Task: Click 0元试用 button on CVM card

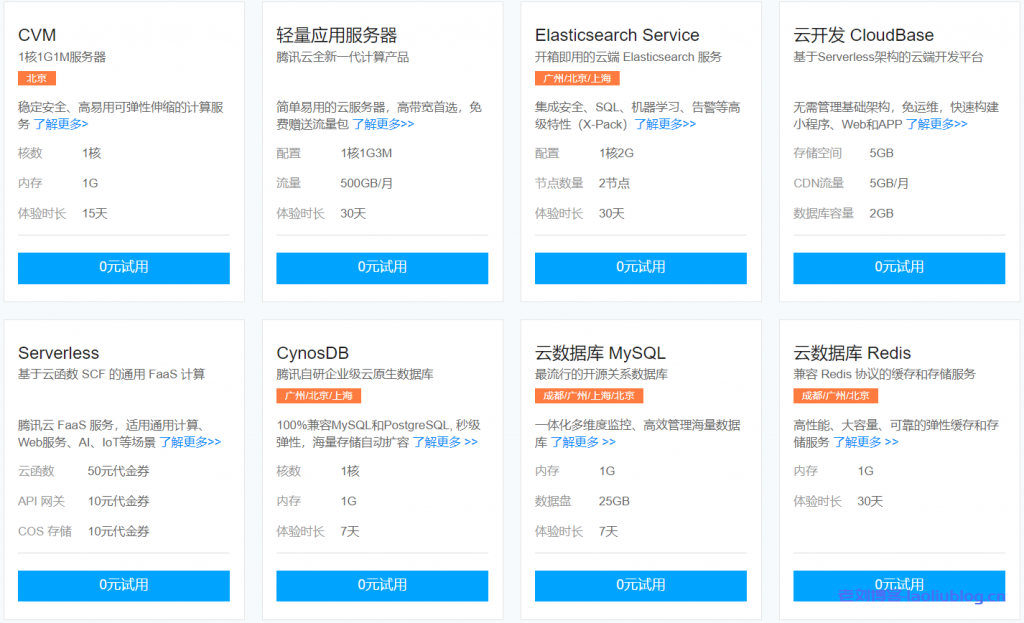Action: coord(123,268)
